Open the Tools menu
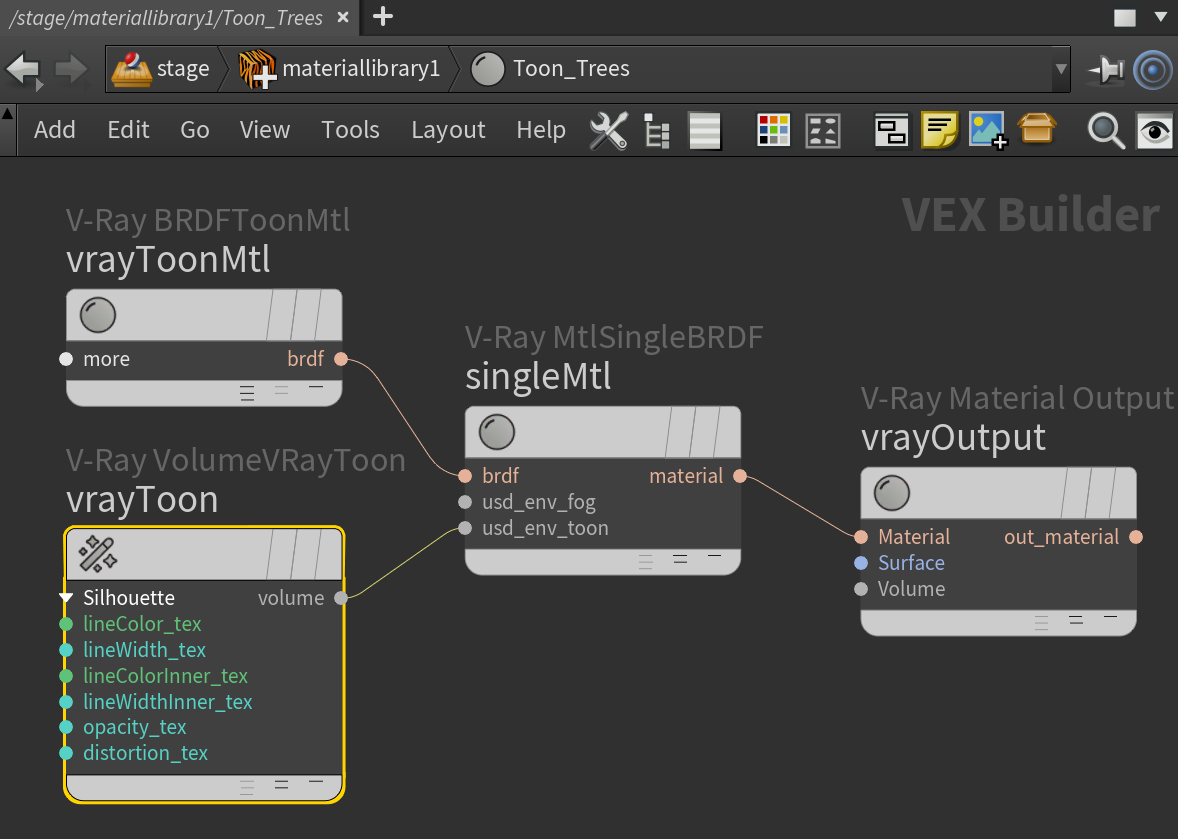Screen dimensions: 1178x839 click(x=350, y=130)
